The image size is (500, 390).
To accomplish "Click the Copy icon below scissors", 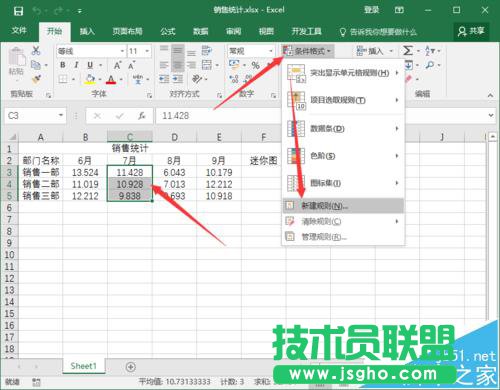I will click(x=36, y=65).
